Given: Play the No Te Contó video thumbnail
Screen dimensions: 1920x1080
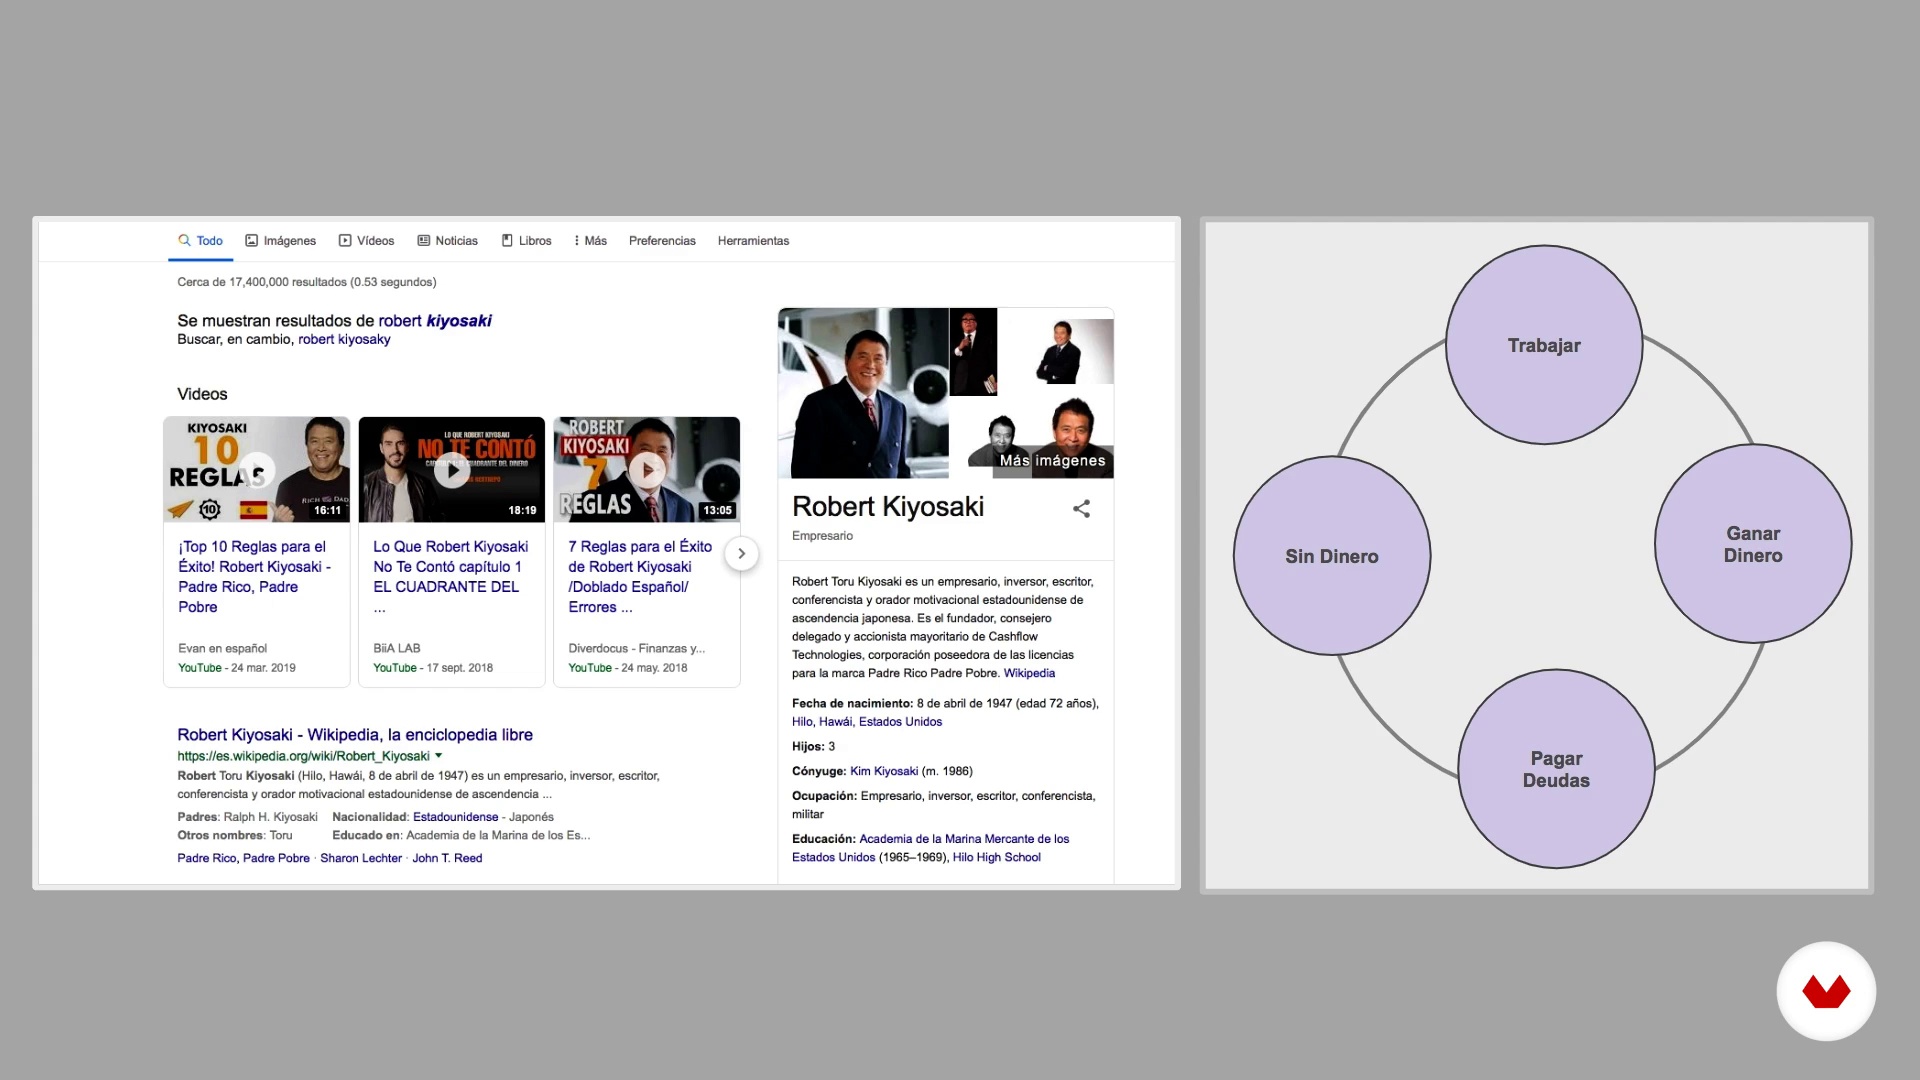Looking at the screenshot, I should coord(452,469).
